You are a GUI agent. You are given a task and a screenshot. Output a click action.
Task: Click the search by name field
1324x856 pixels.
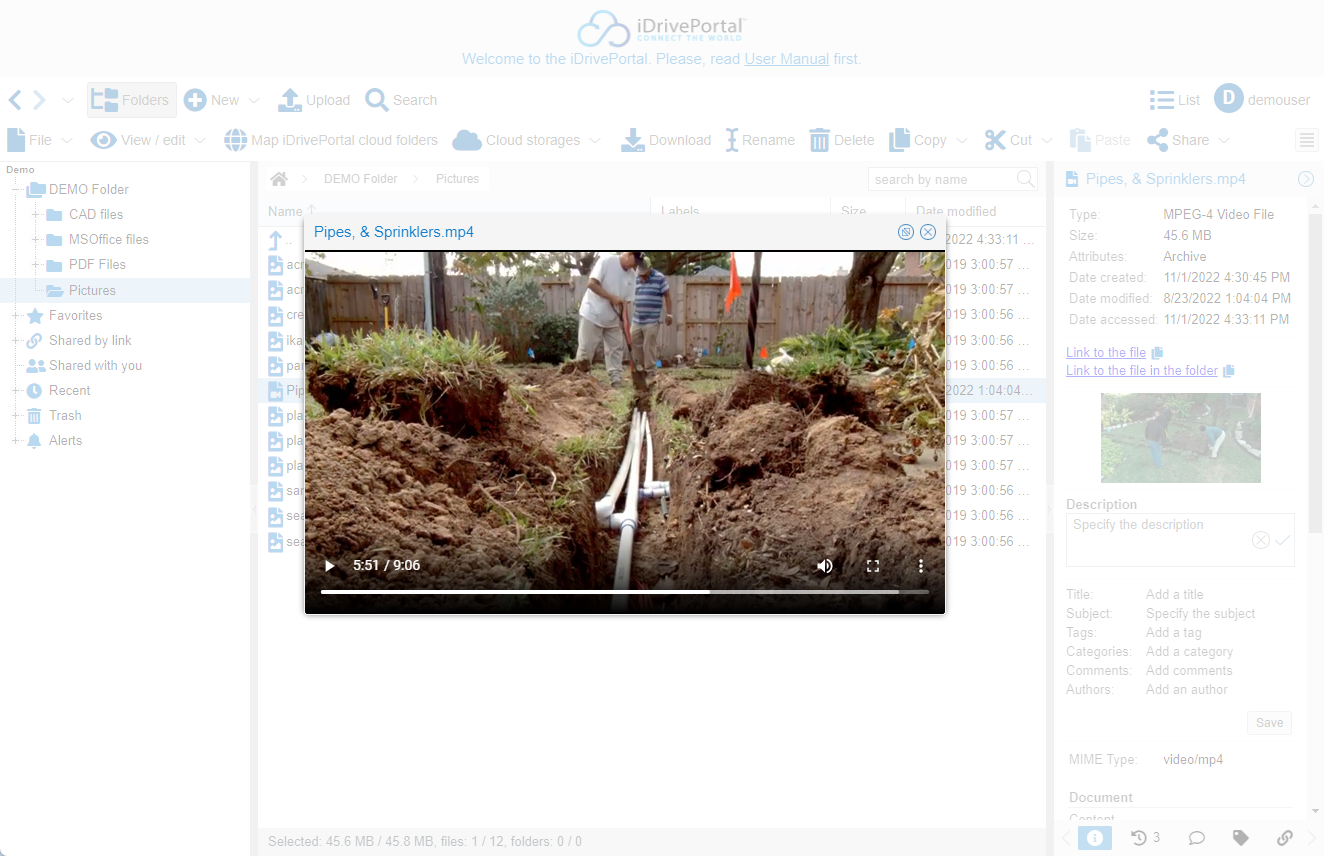pos(940,179)
